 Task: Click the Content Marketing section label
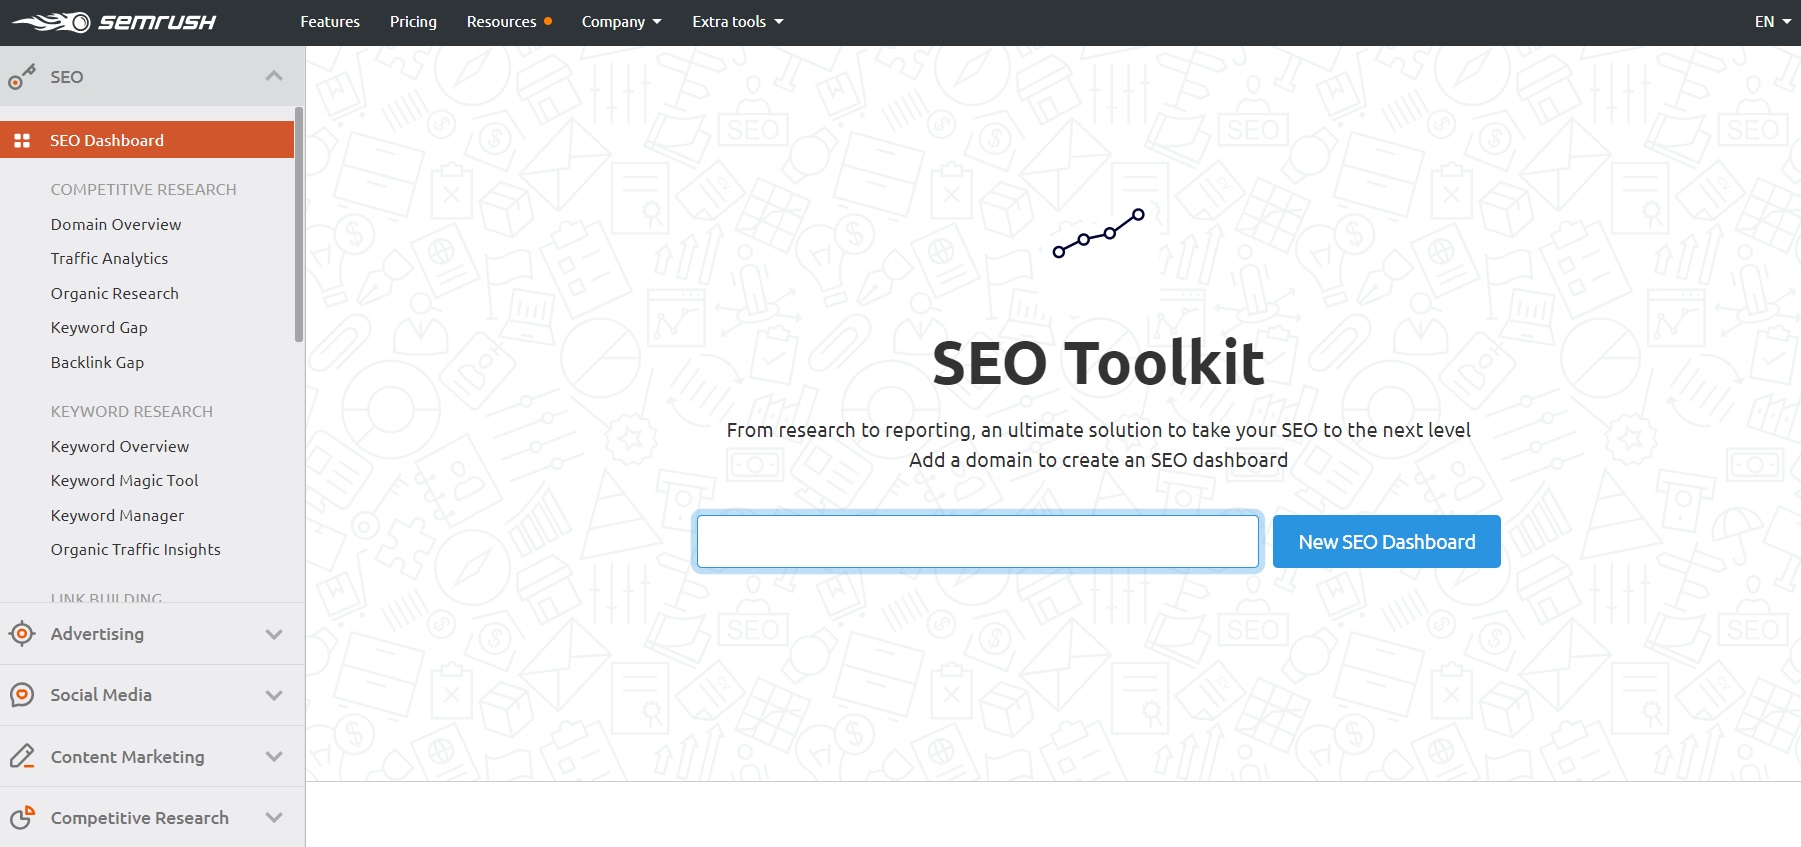[x=128, y=757]
